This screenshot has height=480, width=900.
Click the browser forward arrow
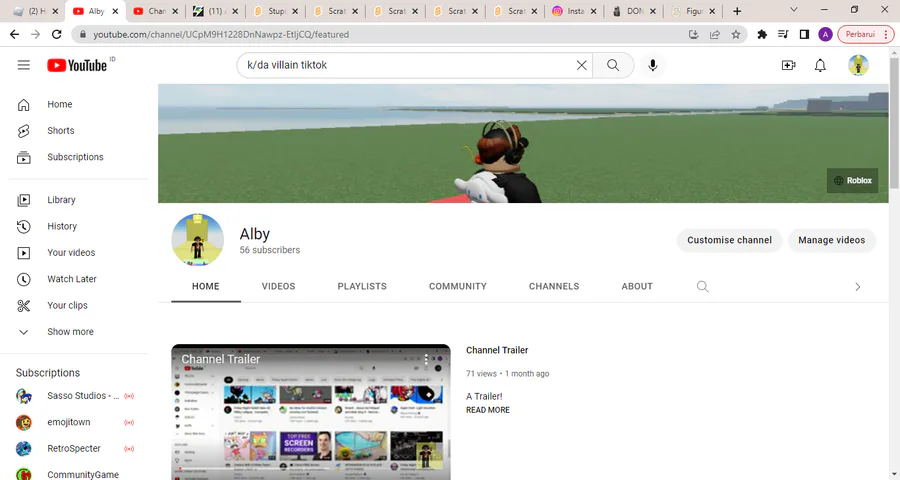pyautogui.click(x=36, y=34)
